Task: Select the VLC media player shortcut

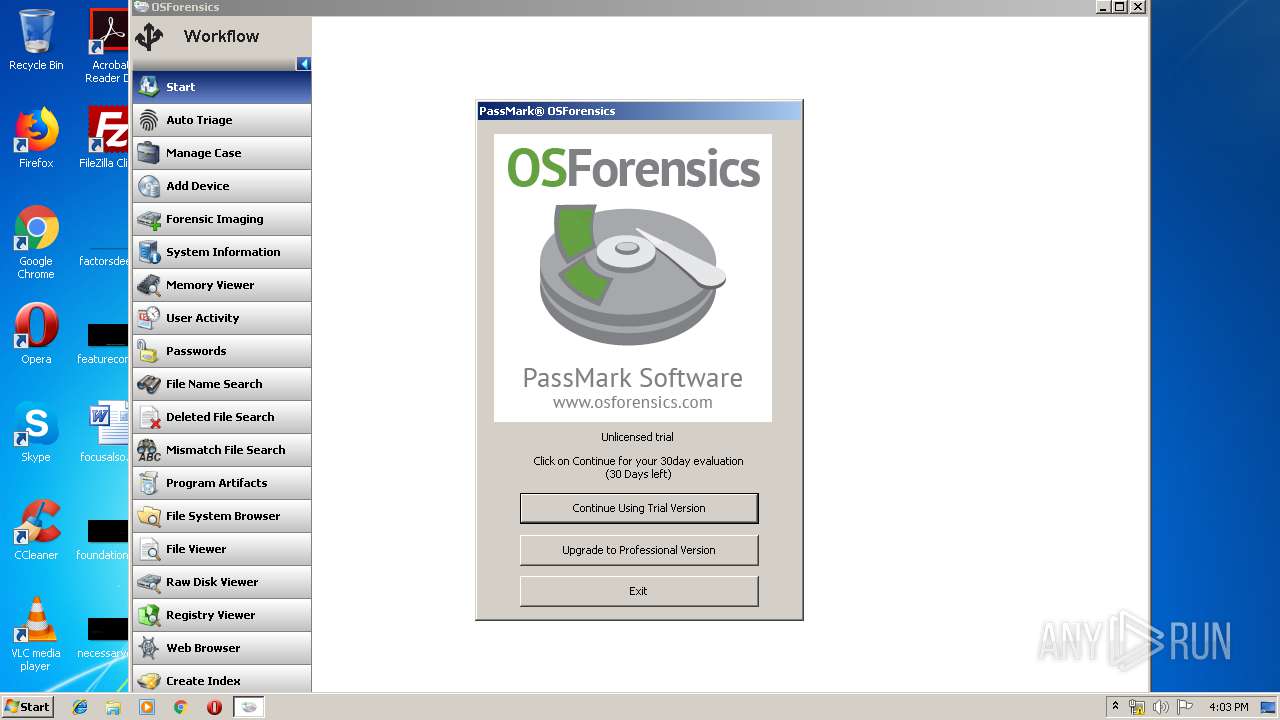Action: [x=36, y=634]
